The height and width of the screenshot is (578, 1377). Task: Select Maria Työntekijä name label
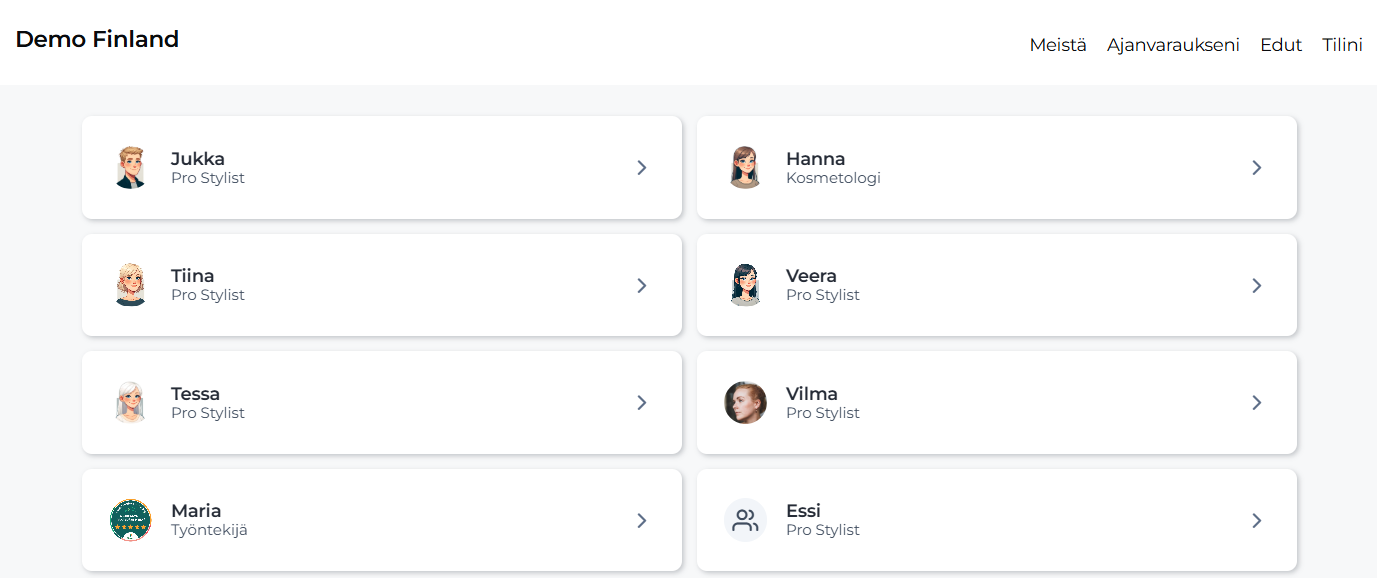pyautogui.click(x=196, y=511)
